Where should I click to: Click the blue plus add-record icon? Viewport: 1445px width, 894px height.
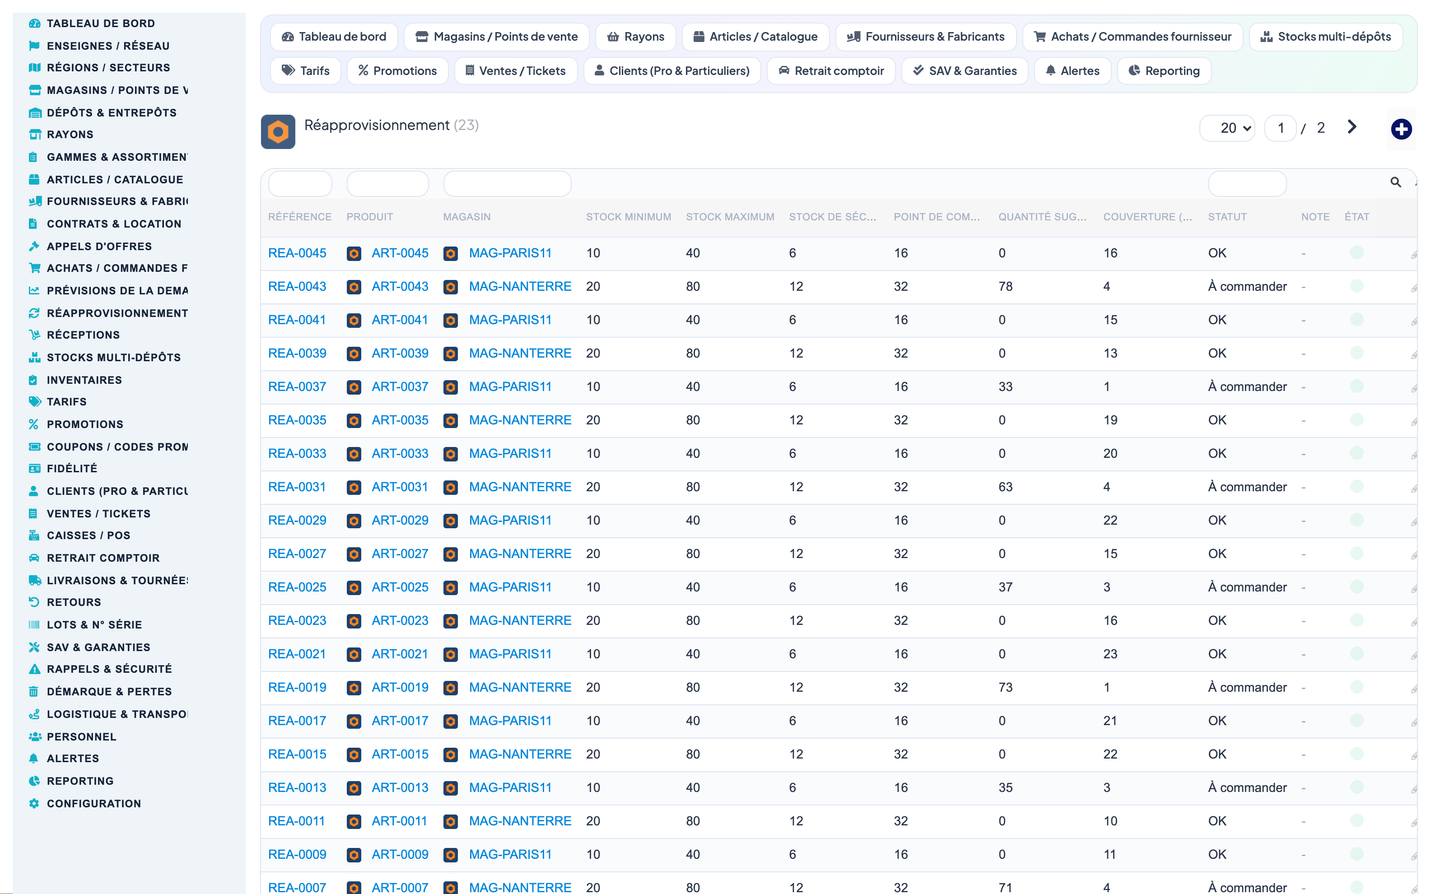(1401, 129)
